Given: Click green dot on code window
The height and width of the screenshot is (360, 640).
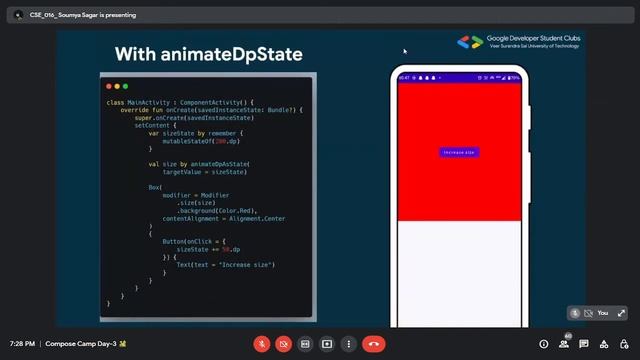Looking at the screenshot, I should pyautogui.click(x=126, y=86).
